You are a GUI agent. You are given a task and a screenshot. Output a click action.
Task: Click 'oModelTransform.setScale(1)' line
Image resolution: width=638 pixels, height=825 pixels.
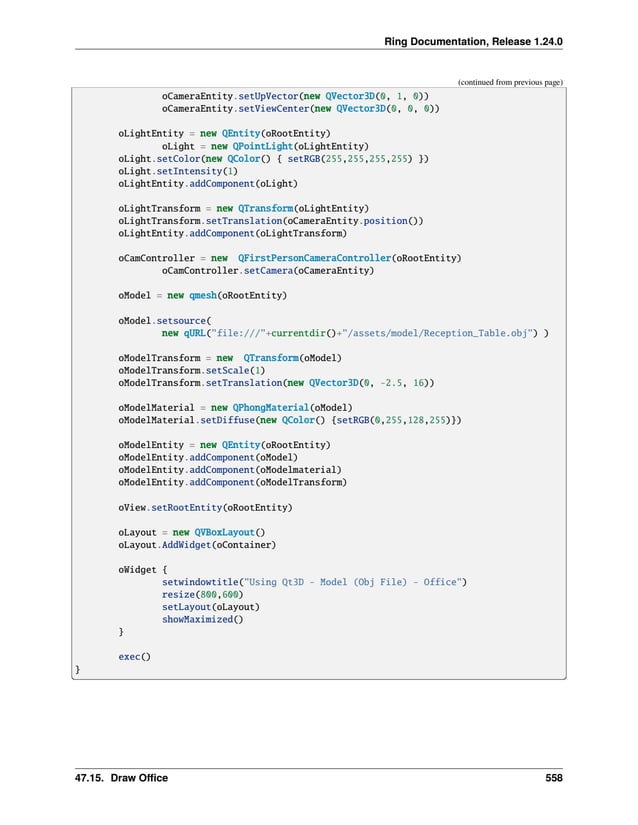tap(191, 370)
